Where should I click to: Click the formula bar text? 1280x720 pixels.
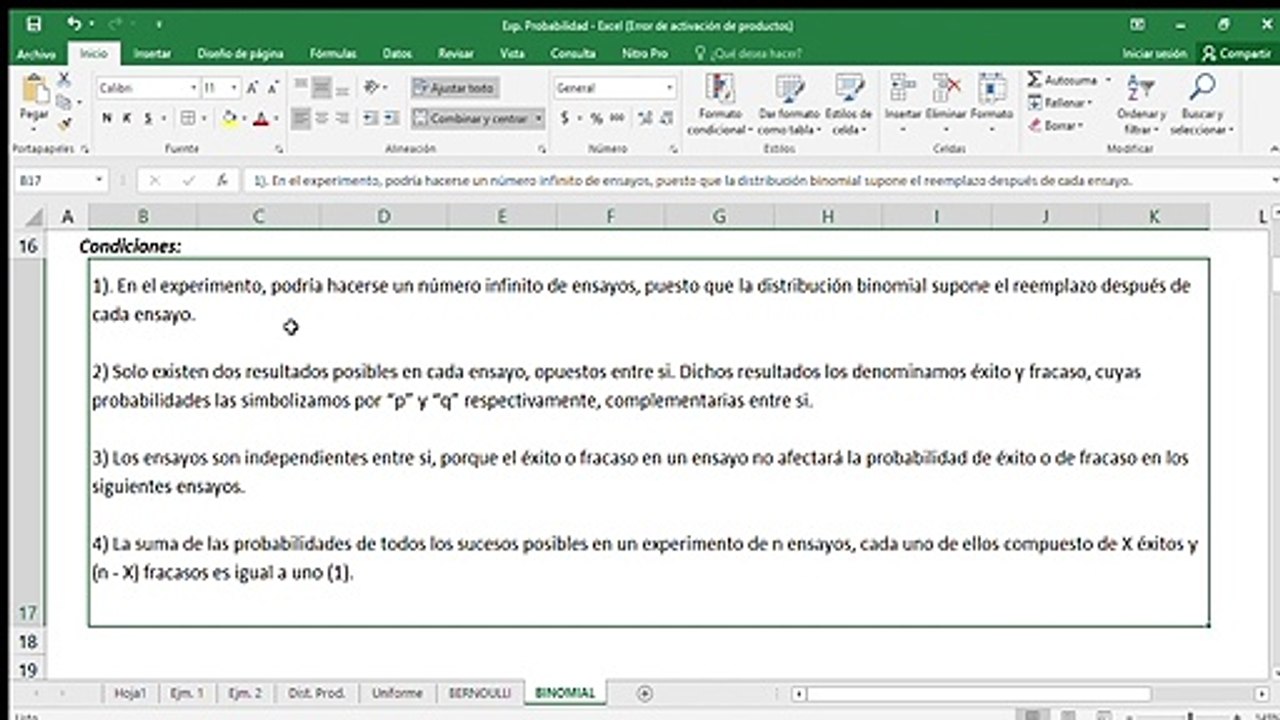(x=692, y=181)
